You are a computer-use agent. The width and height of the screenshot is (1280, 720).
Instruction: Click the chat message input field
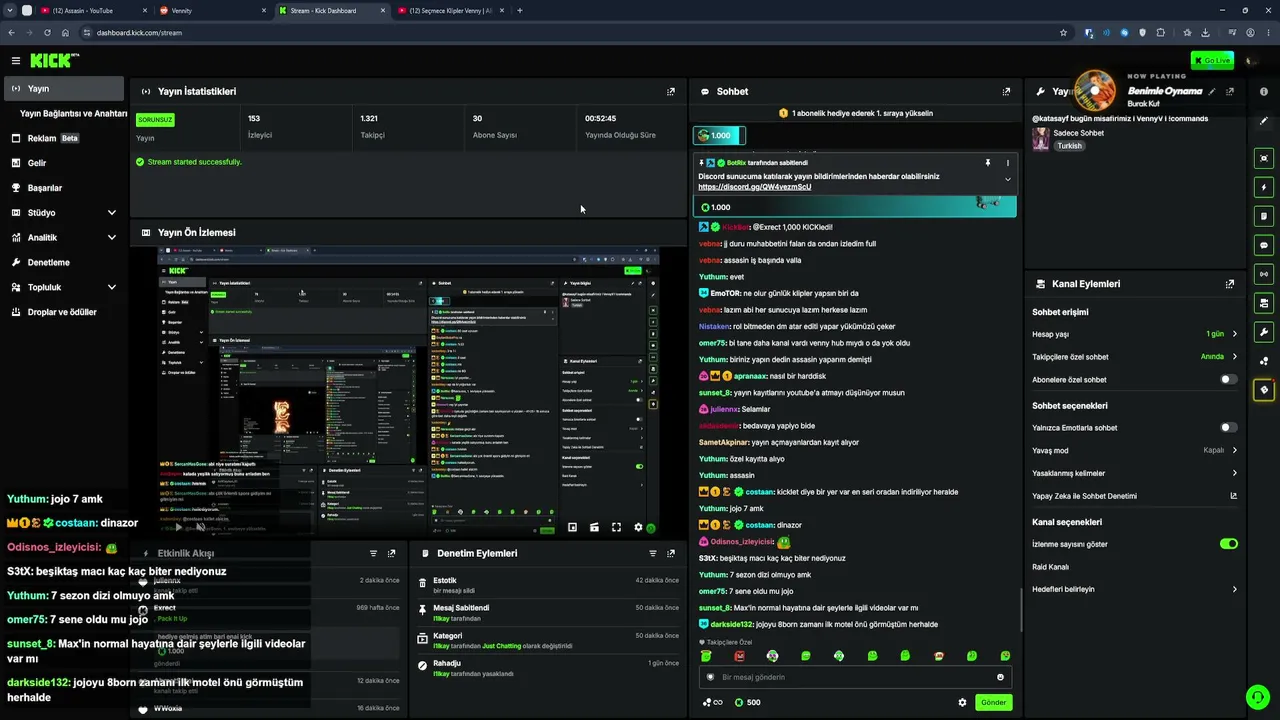[855, 677]
